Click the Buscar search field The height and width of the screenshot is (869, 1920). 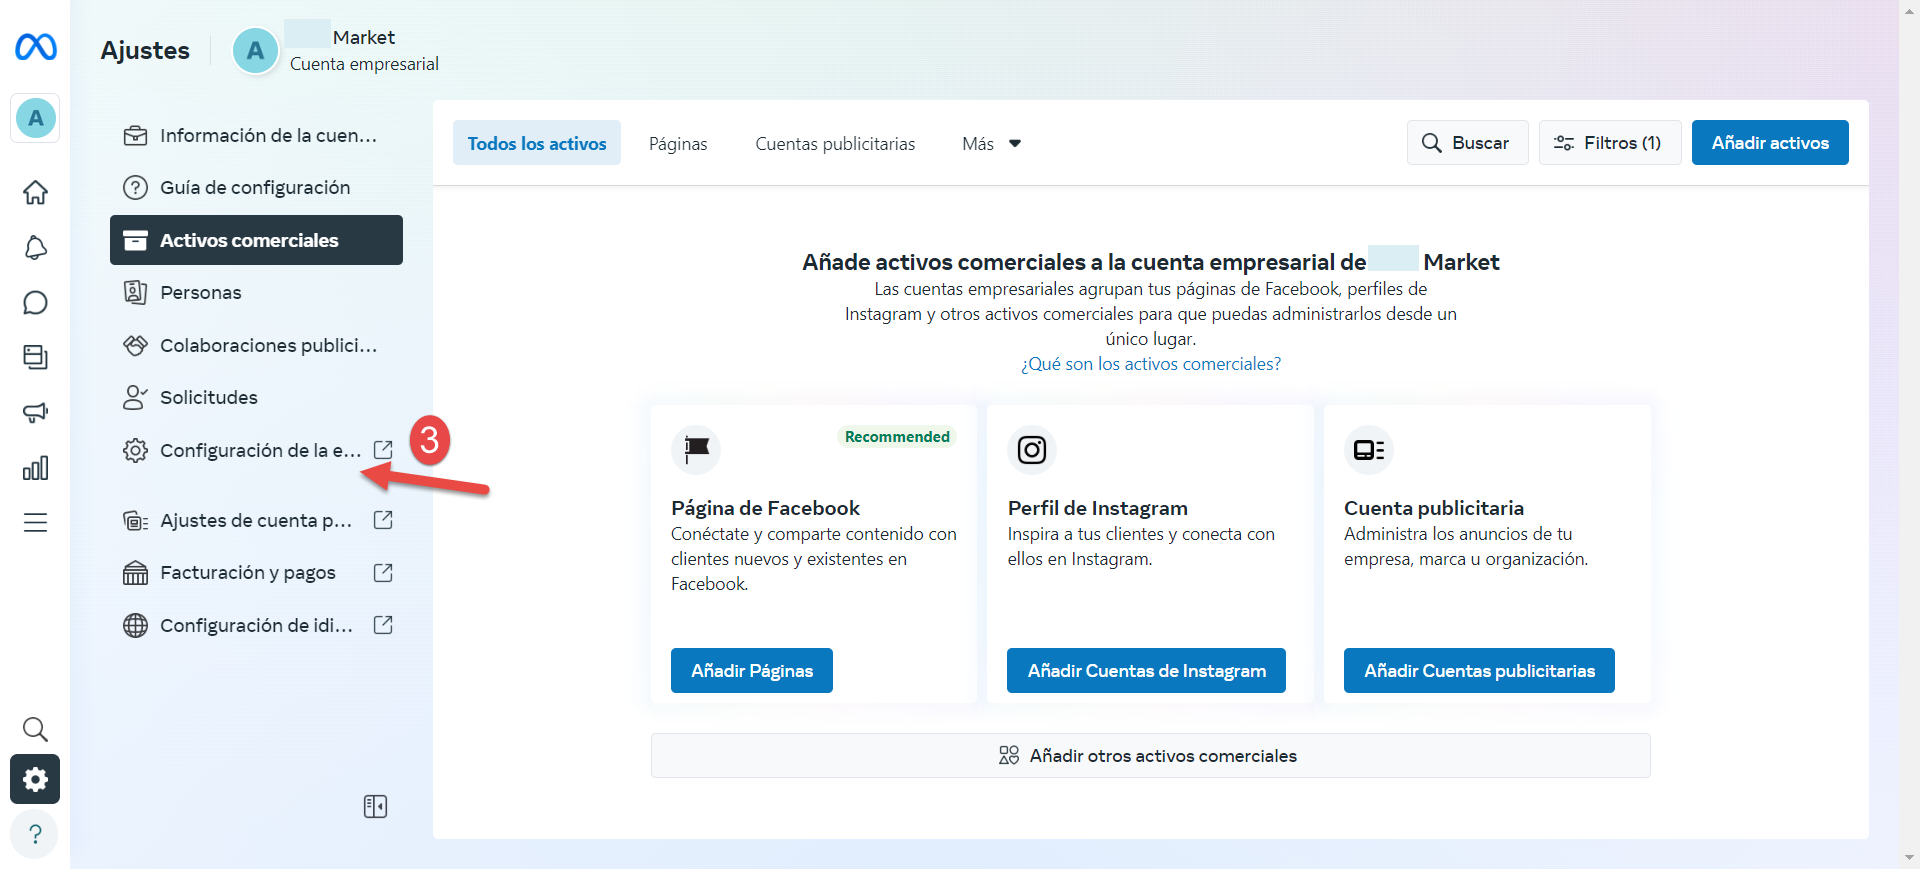[1467, 143]
